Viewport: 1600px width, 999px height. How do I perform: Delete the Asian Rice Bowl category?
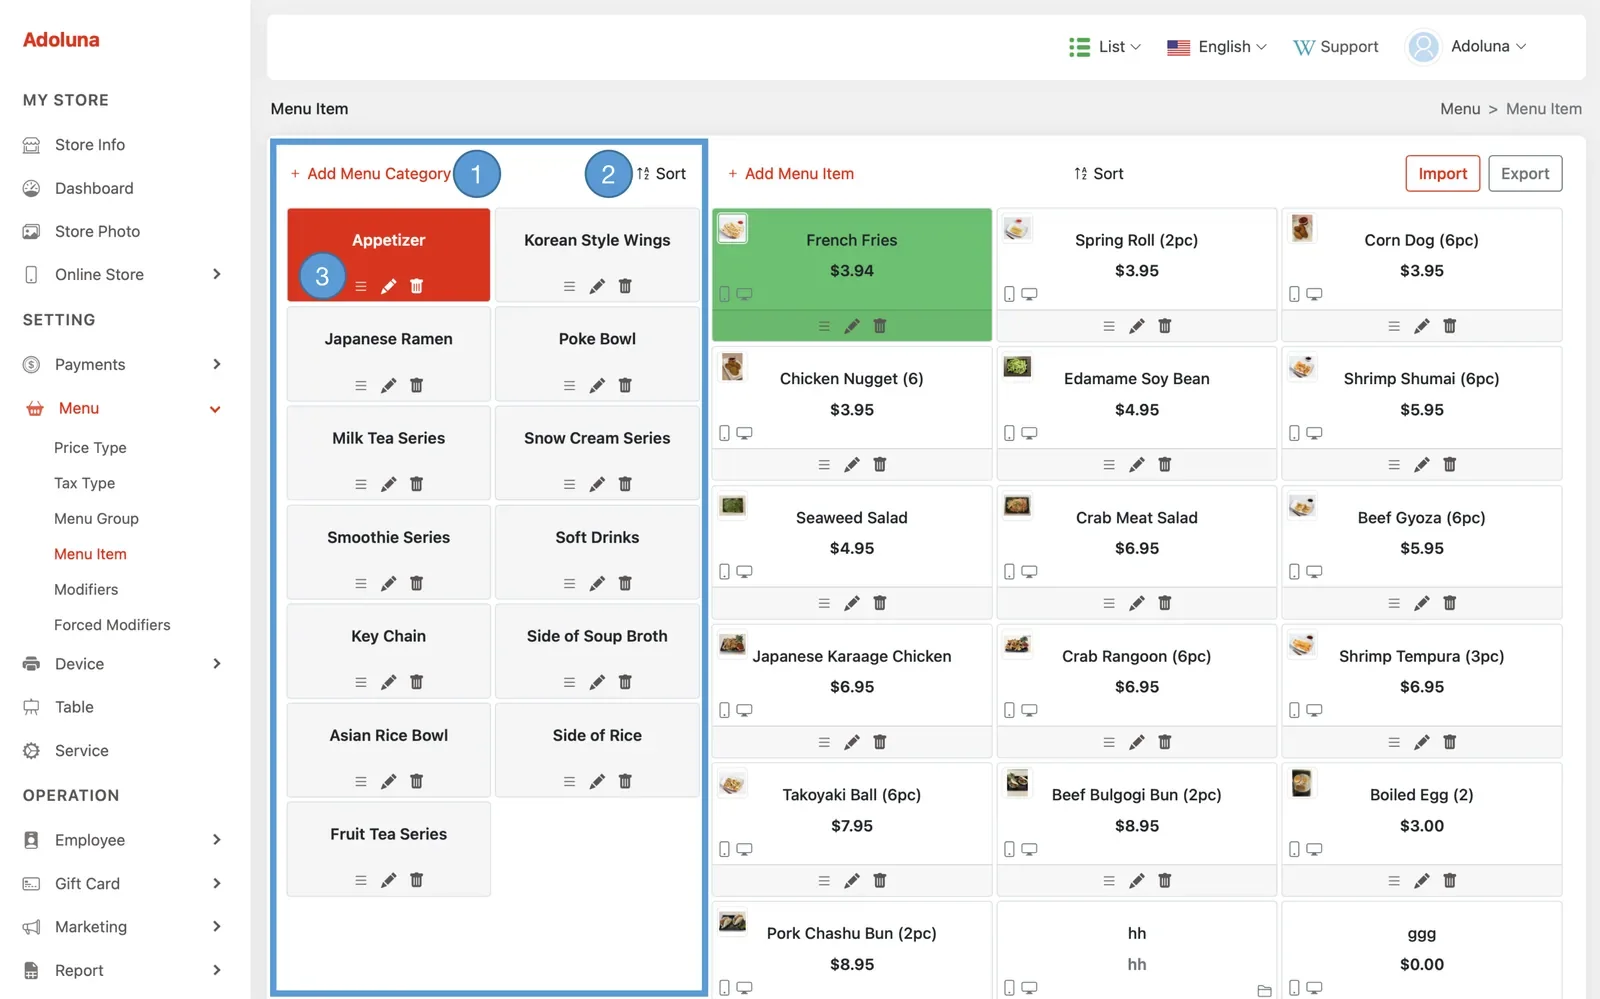416,782
